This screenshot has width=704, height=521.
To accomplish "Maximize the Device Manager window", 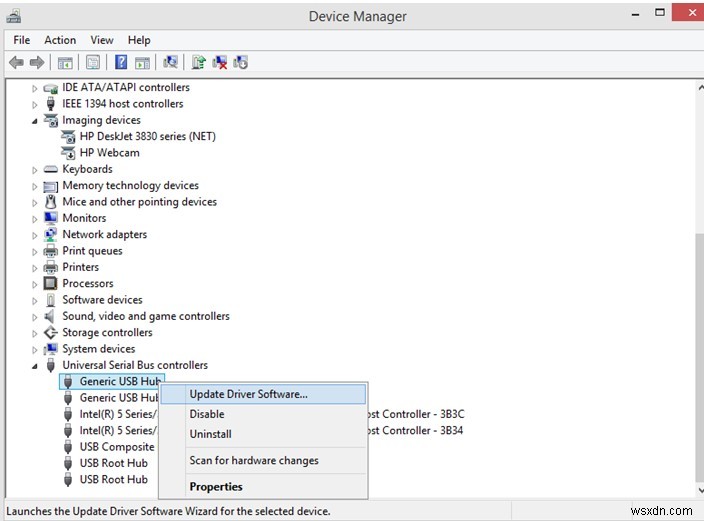I will [660, 13].
